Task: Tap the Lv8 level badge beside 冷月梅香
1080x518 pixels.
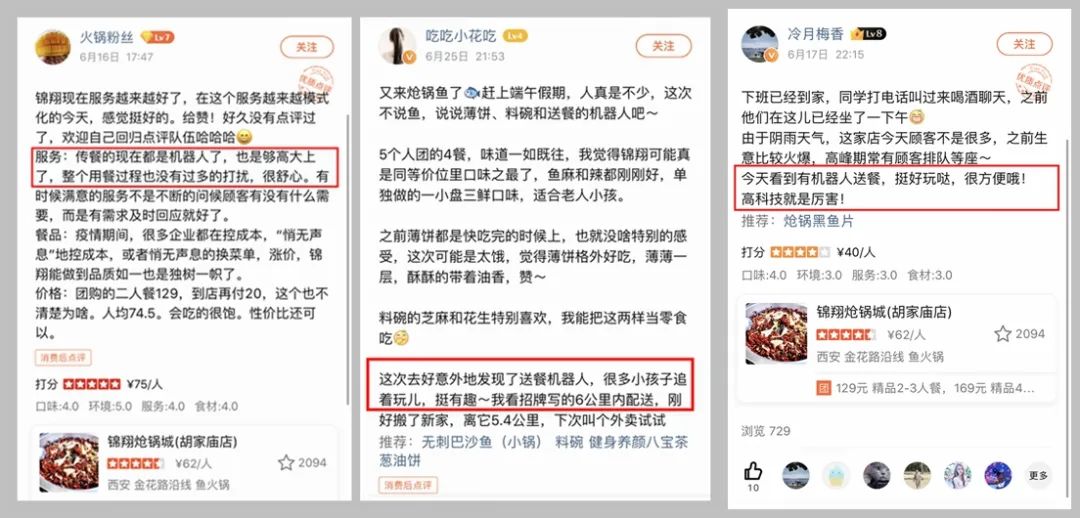Action: click(868, 34)
